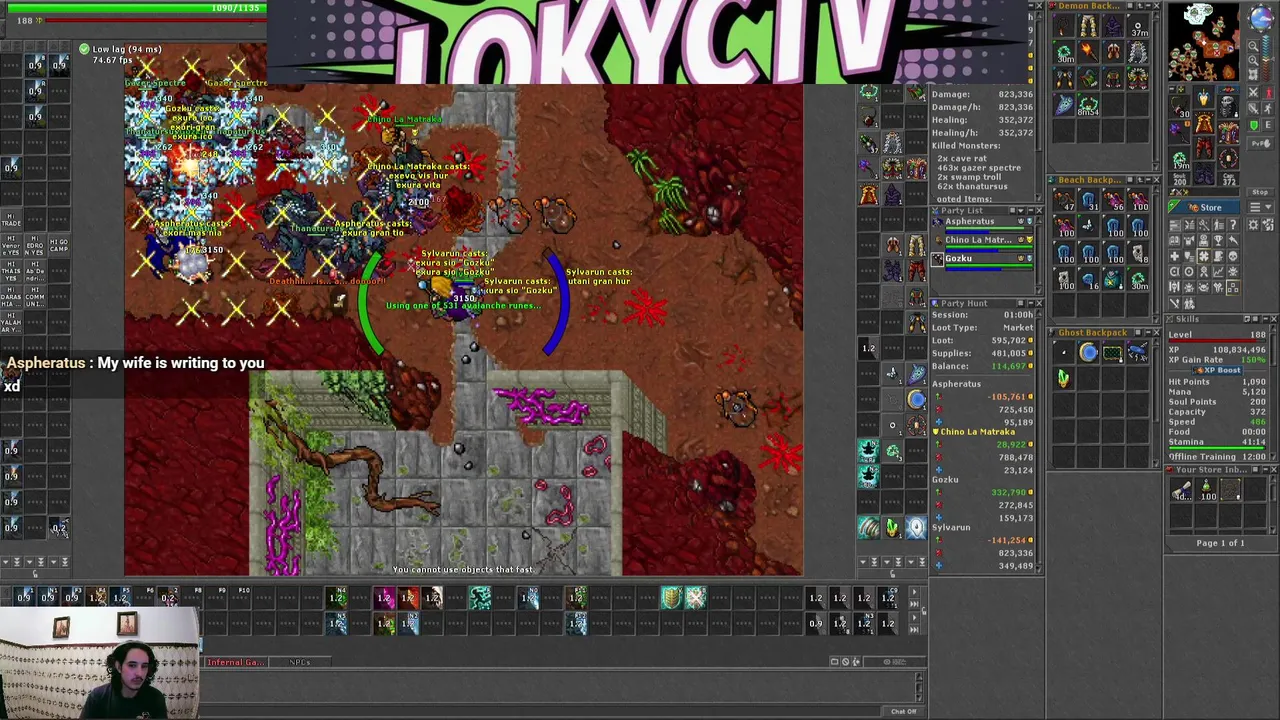Select offensive fight mode crossed swords
1280x720 pixels.
click(1254, 92)
